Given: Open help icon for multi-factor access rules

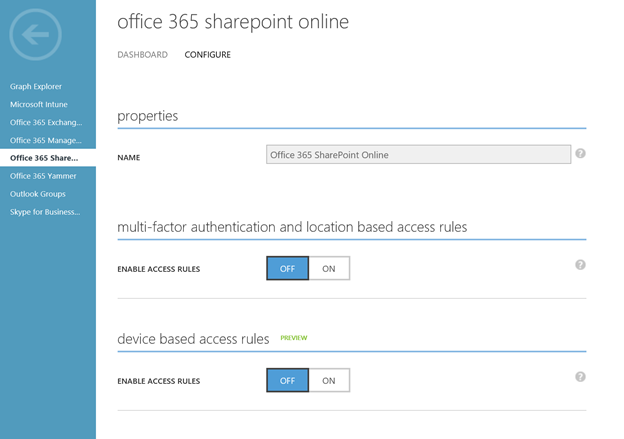Looking at the screenshot, I should point(580,265).
